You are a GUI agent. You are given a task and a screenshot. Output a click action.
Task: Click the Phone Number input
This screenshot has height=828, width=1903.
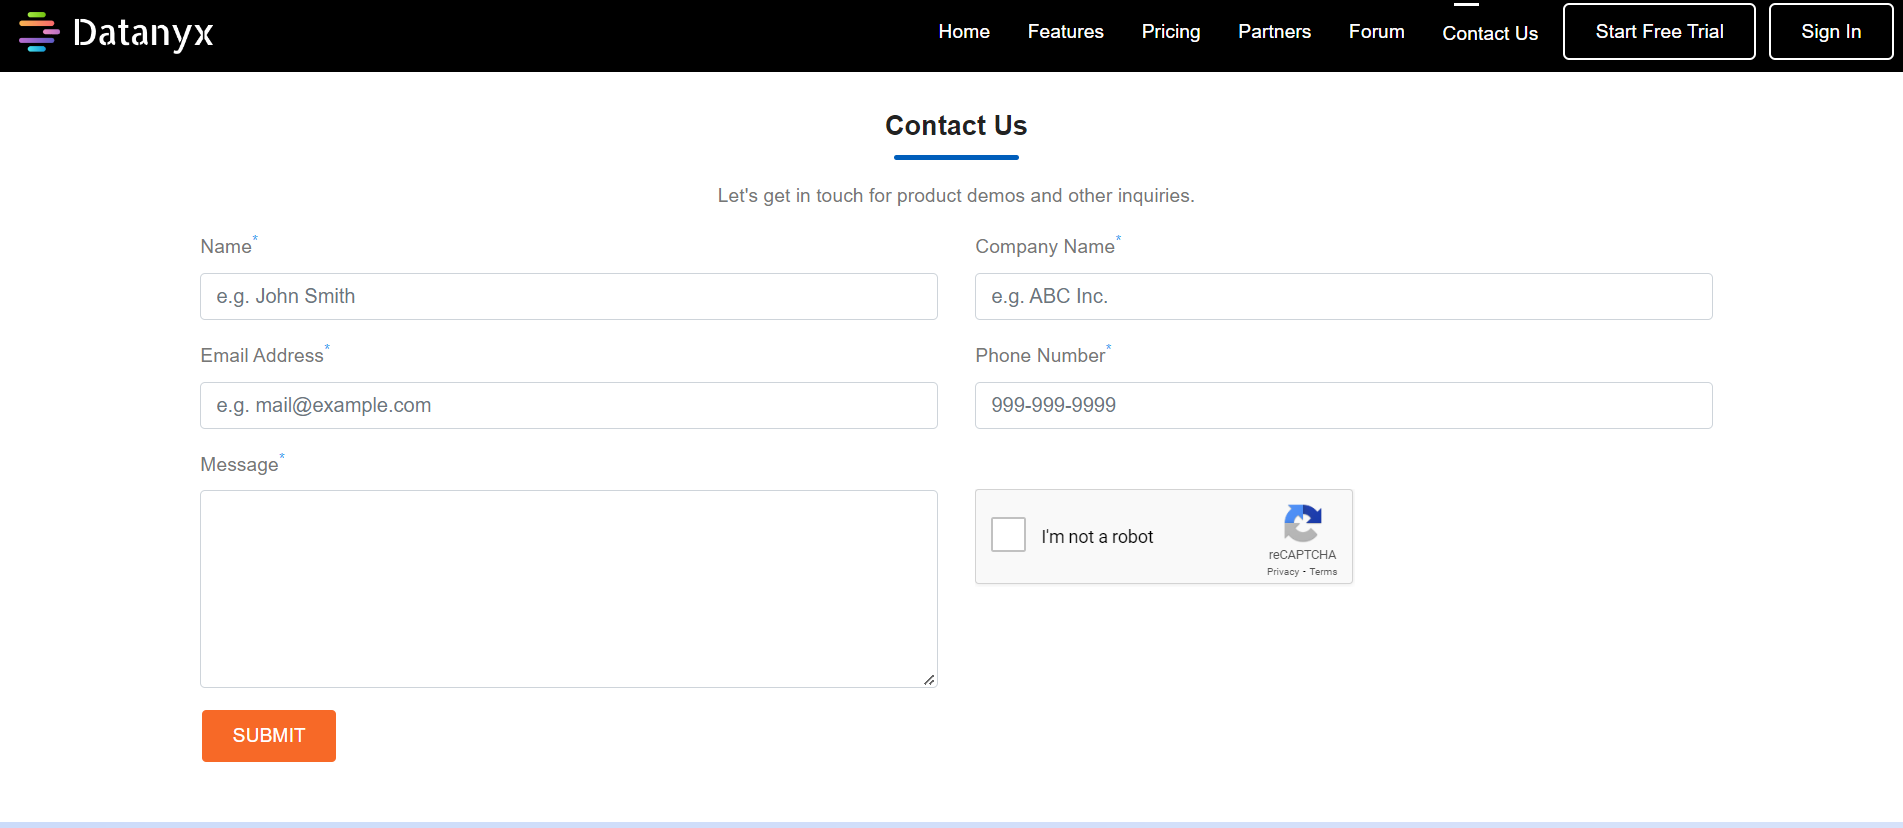[x=1343, y=406]
